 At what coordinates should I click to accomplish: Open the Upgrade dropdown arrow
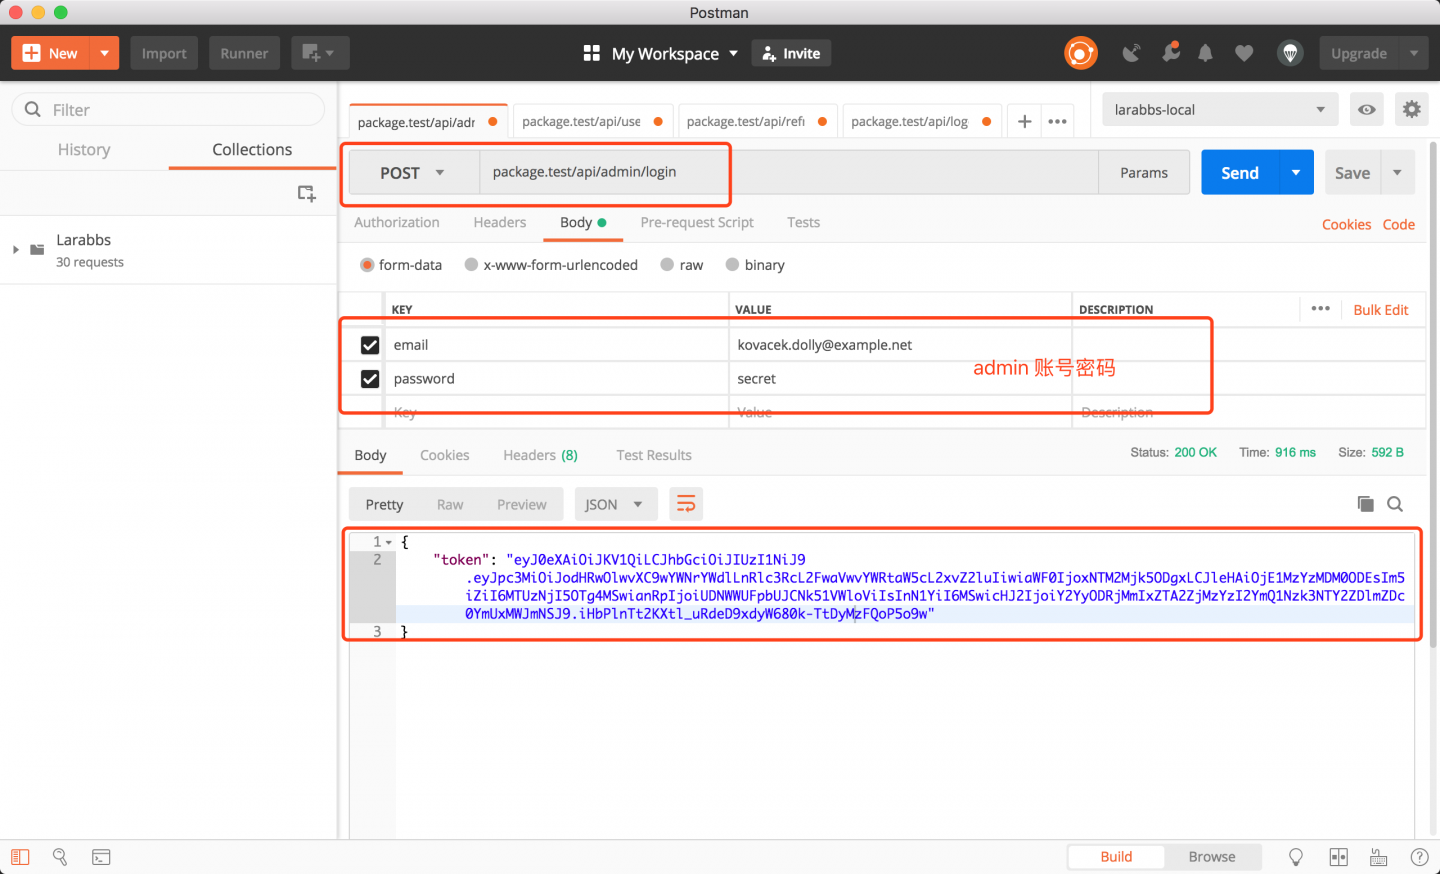pos(1413,53)
